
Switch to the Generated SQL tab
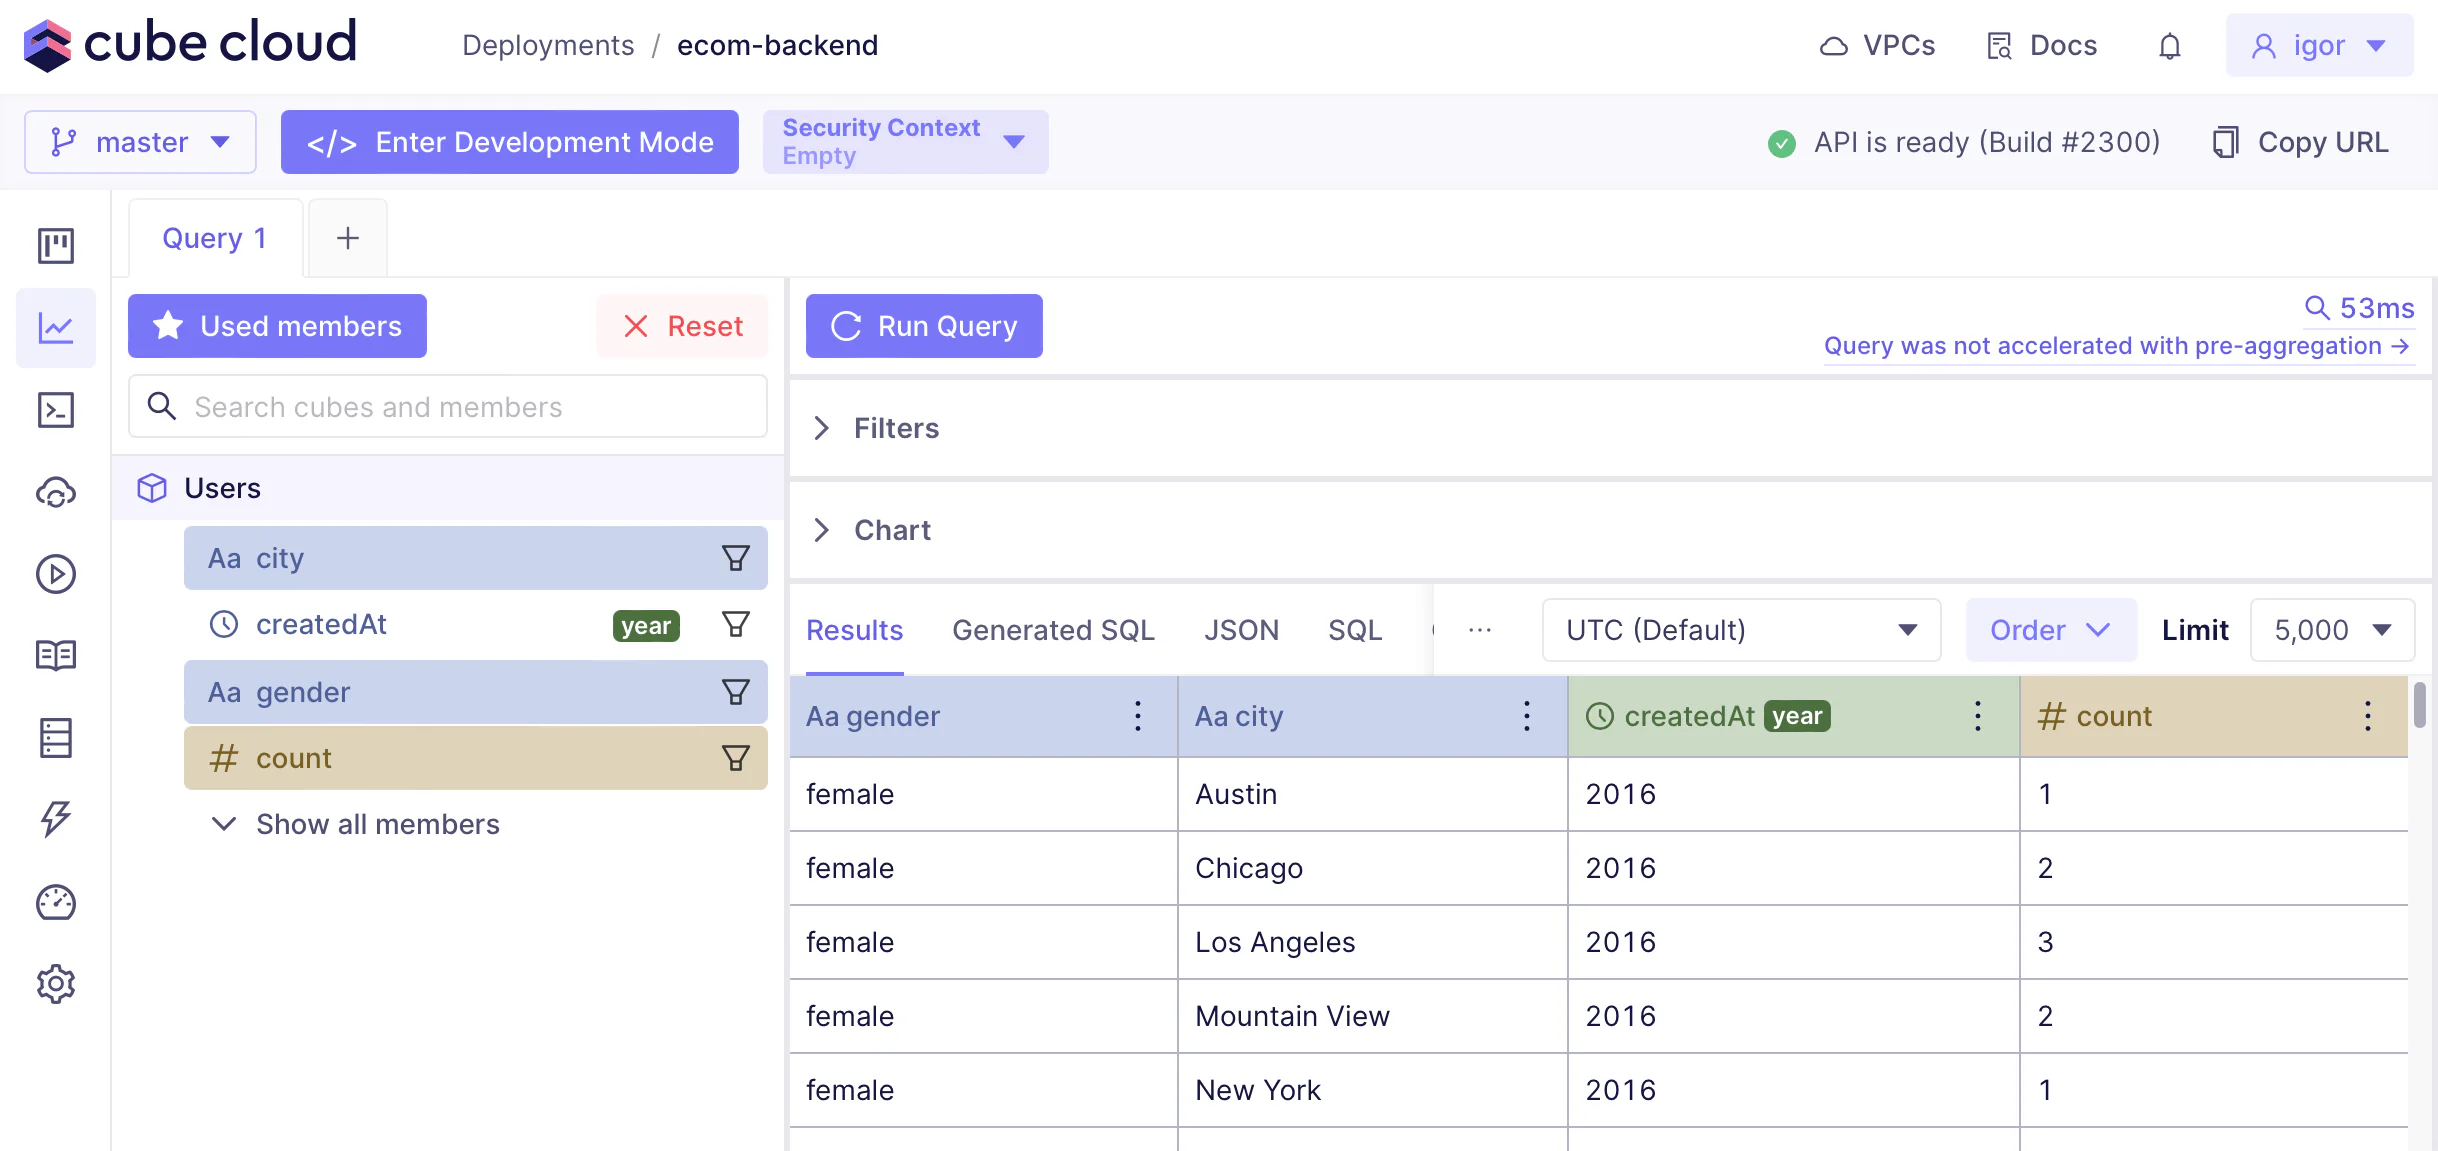1053,630
